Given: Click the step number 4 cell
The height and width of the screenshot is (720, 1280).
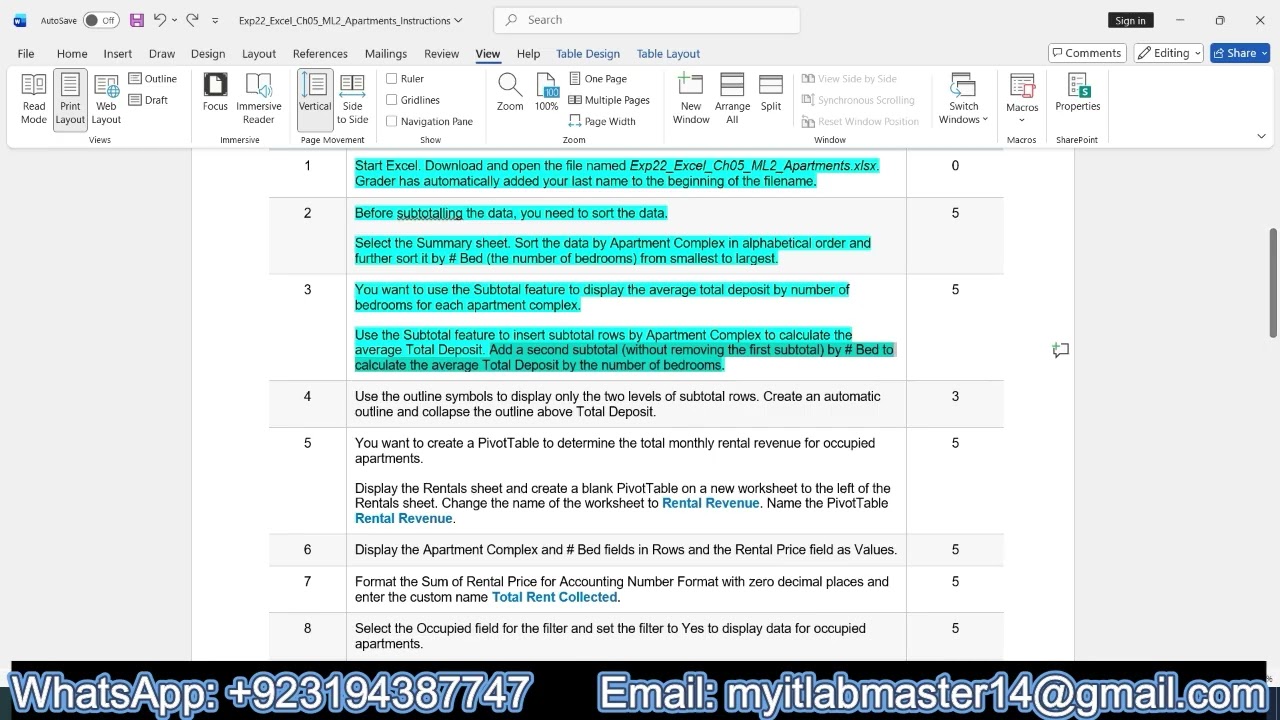Looking at the screenshot, I should tap(307, 404).
